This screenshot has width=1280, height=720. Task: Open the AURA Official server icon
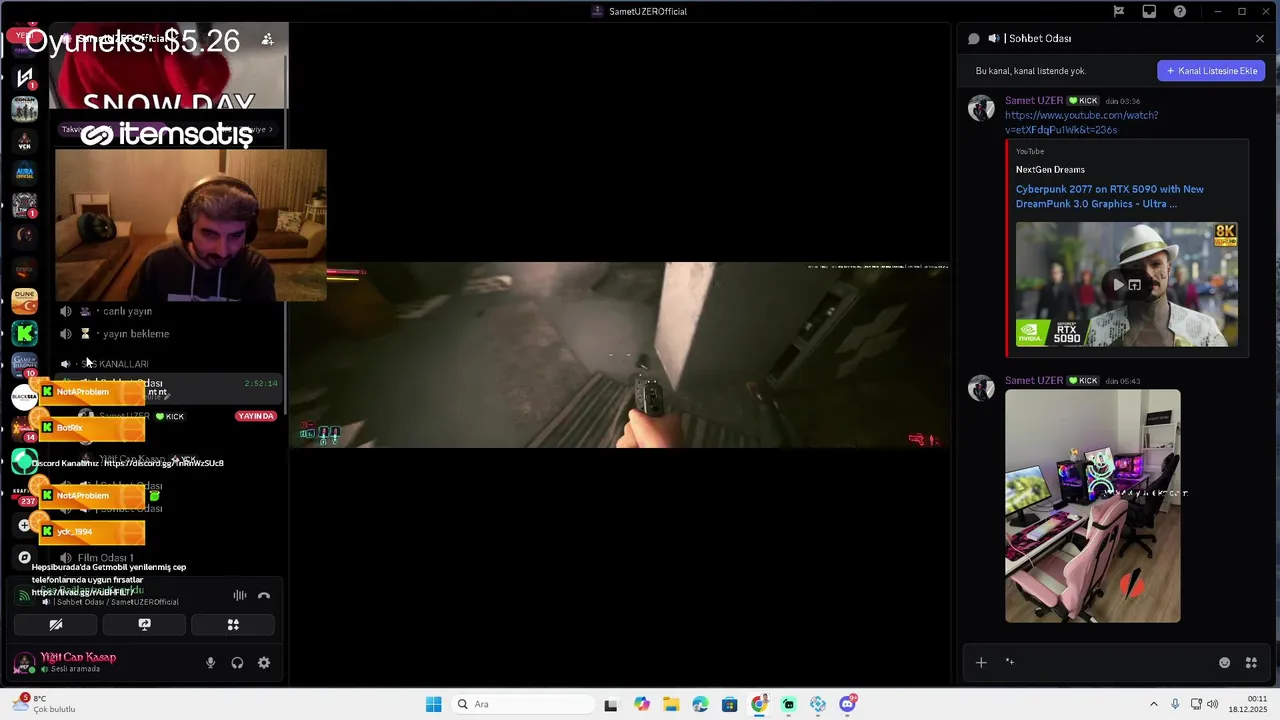click(24, 173)
